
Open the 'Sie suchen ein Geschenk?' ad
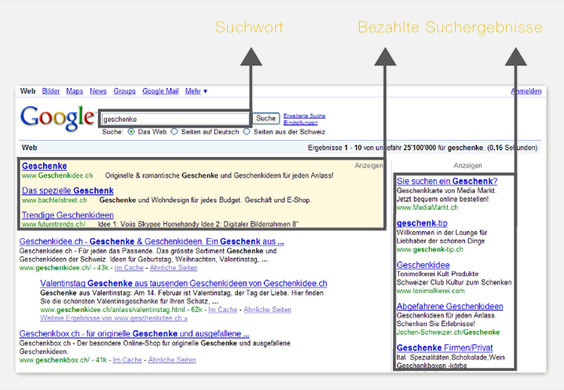pyautogui.click(x=447, y=181)
